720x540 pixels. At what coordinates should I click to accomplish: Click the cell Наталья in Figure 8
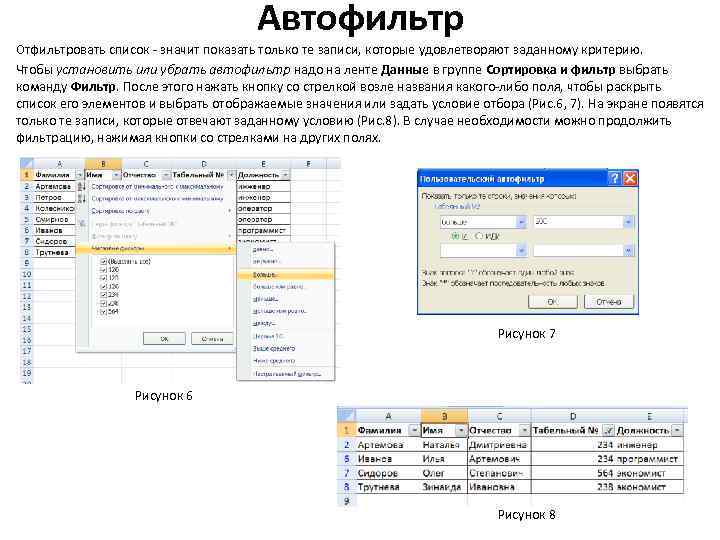[x=444, y=444]
